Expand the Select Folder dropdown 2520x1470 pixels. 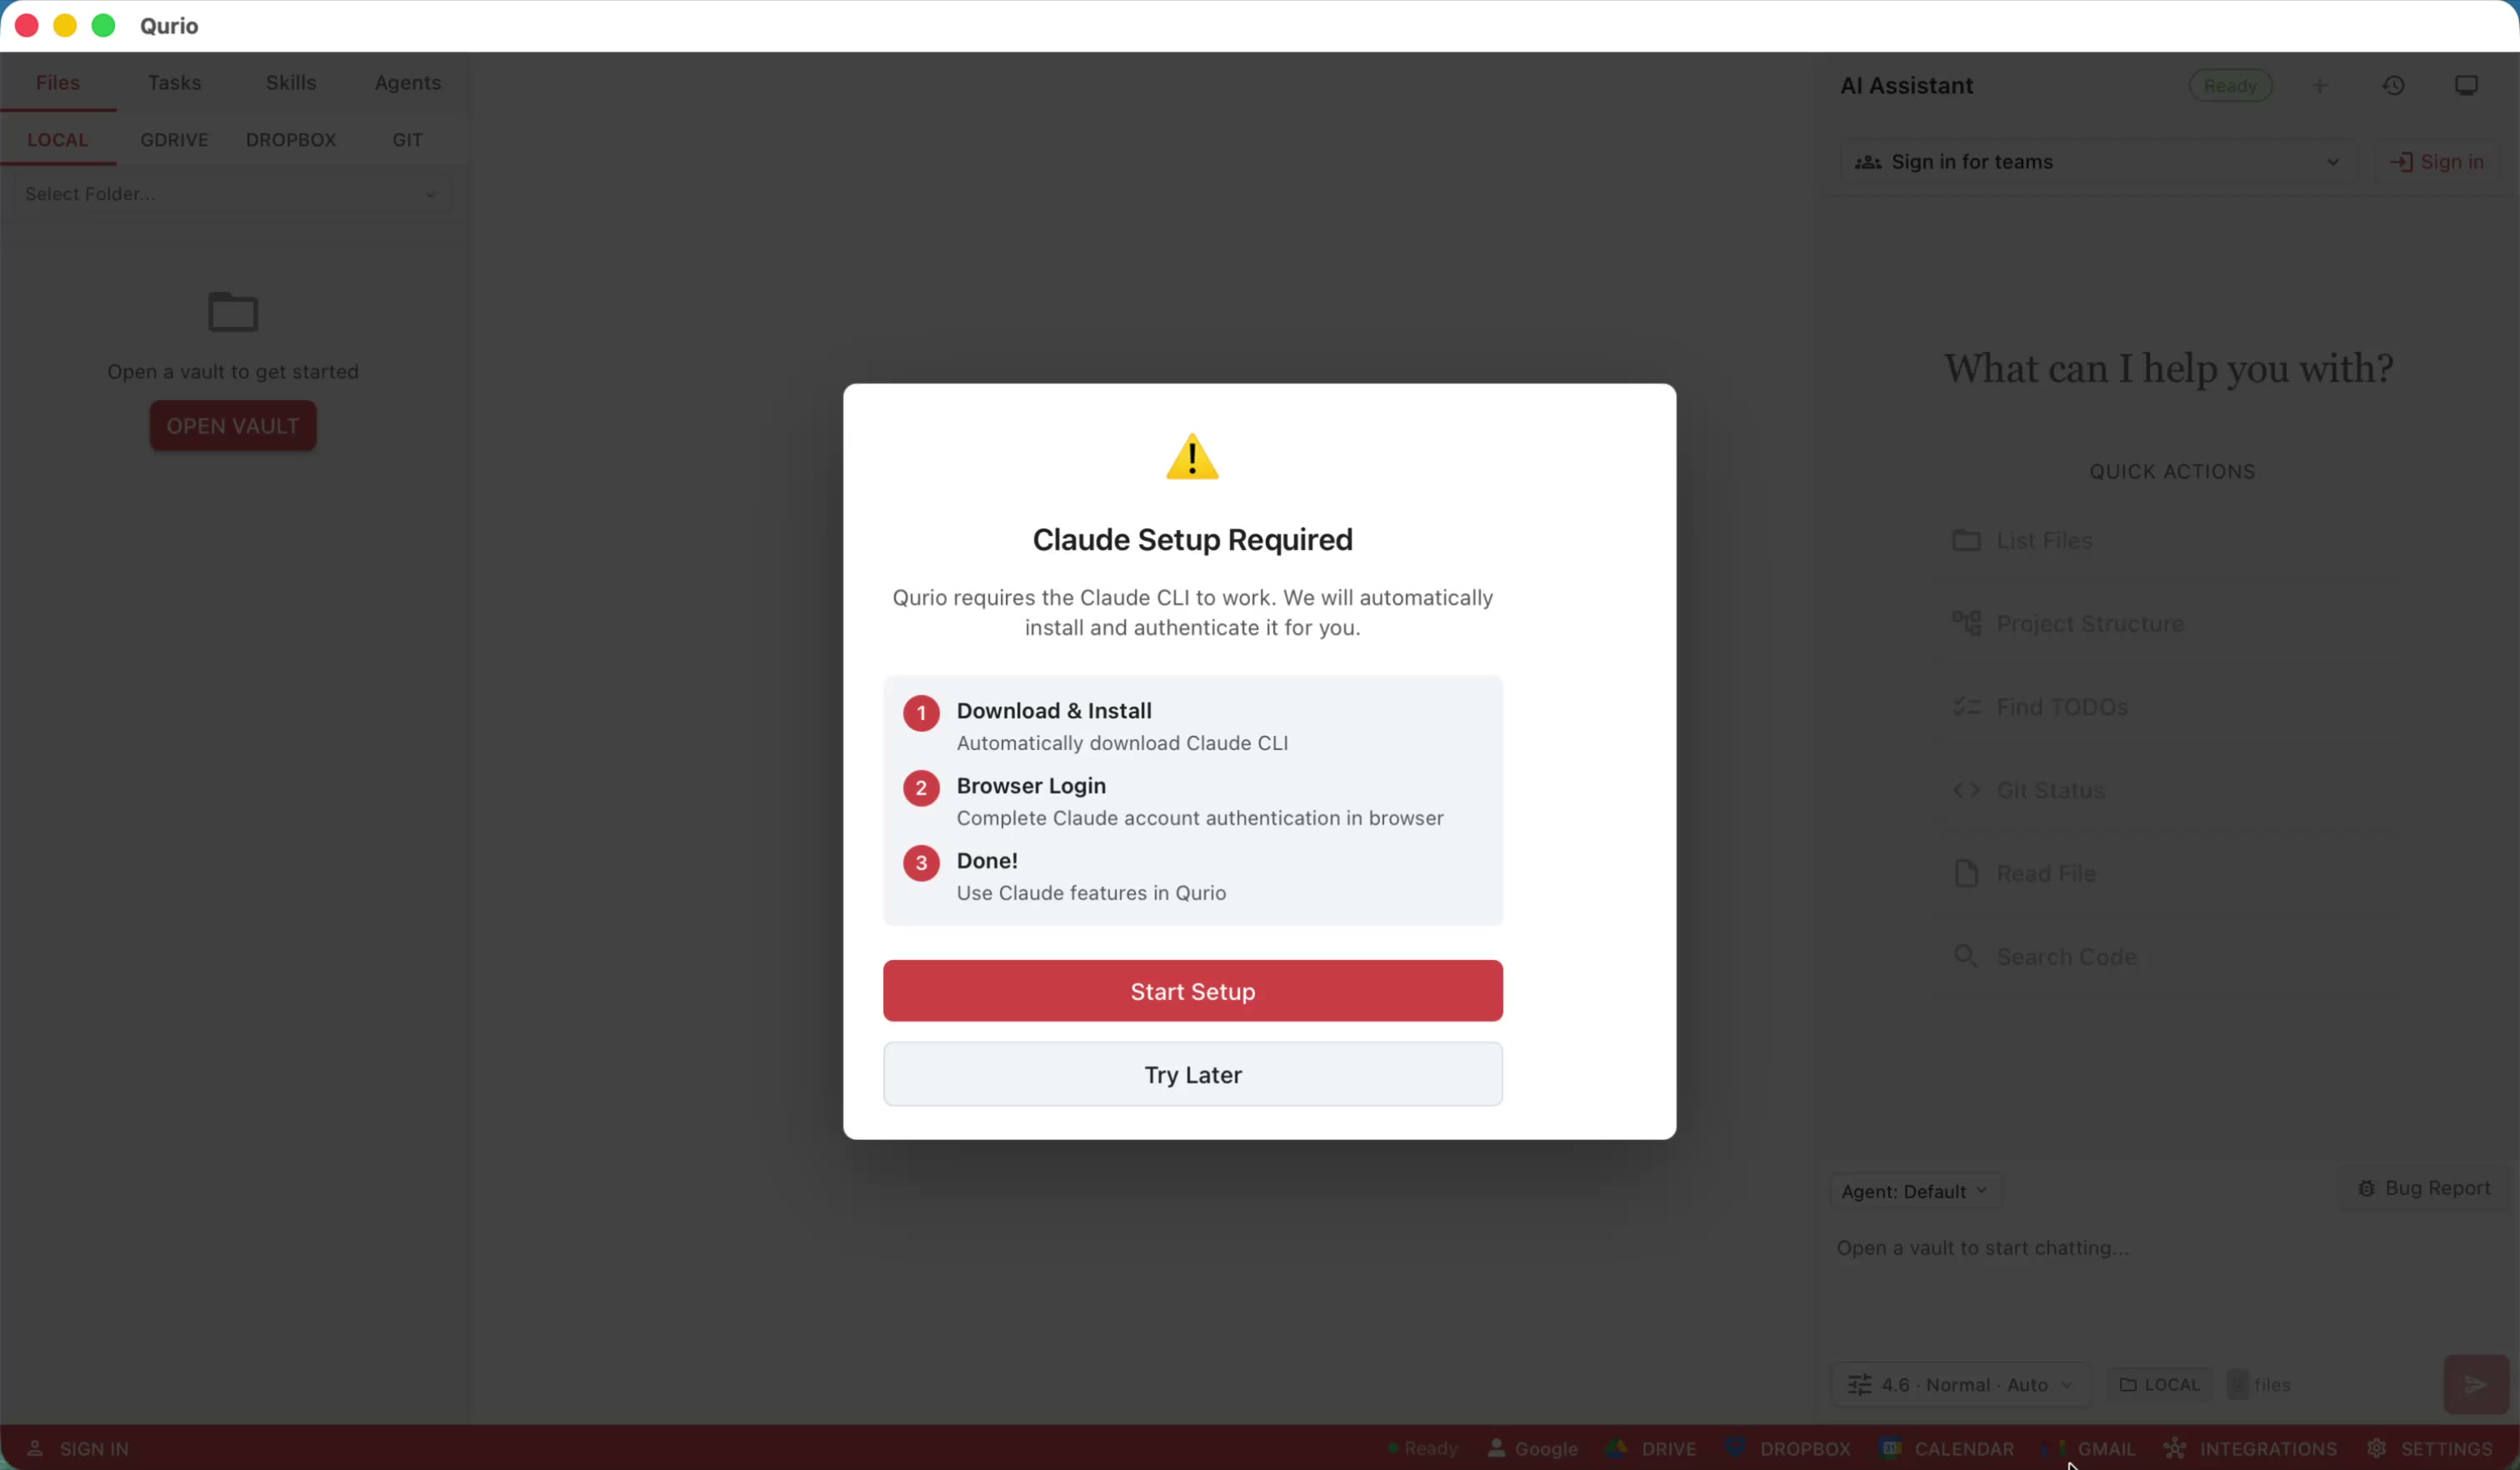pyautogui.click(x=232, y=194)
